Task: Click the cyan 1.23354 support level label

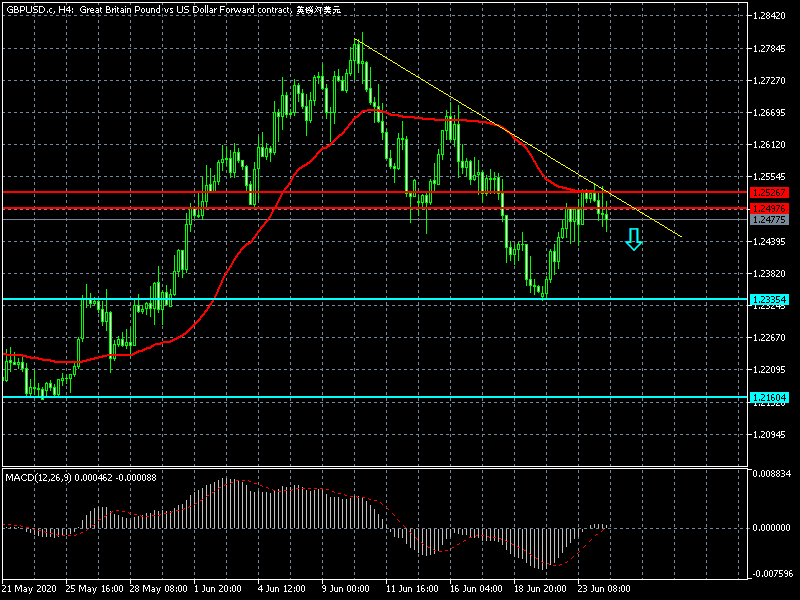Action: 770,299
